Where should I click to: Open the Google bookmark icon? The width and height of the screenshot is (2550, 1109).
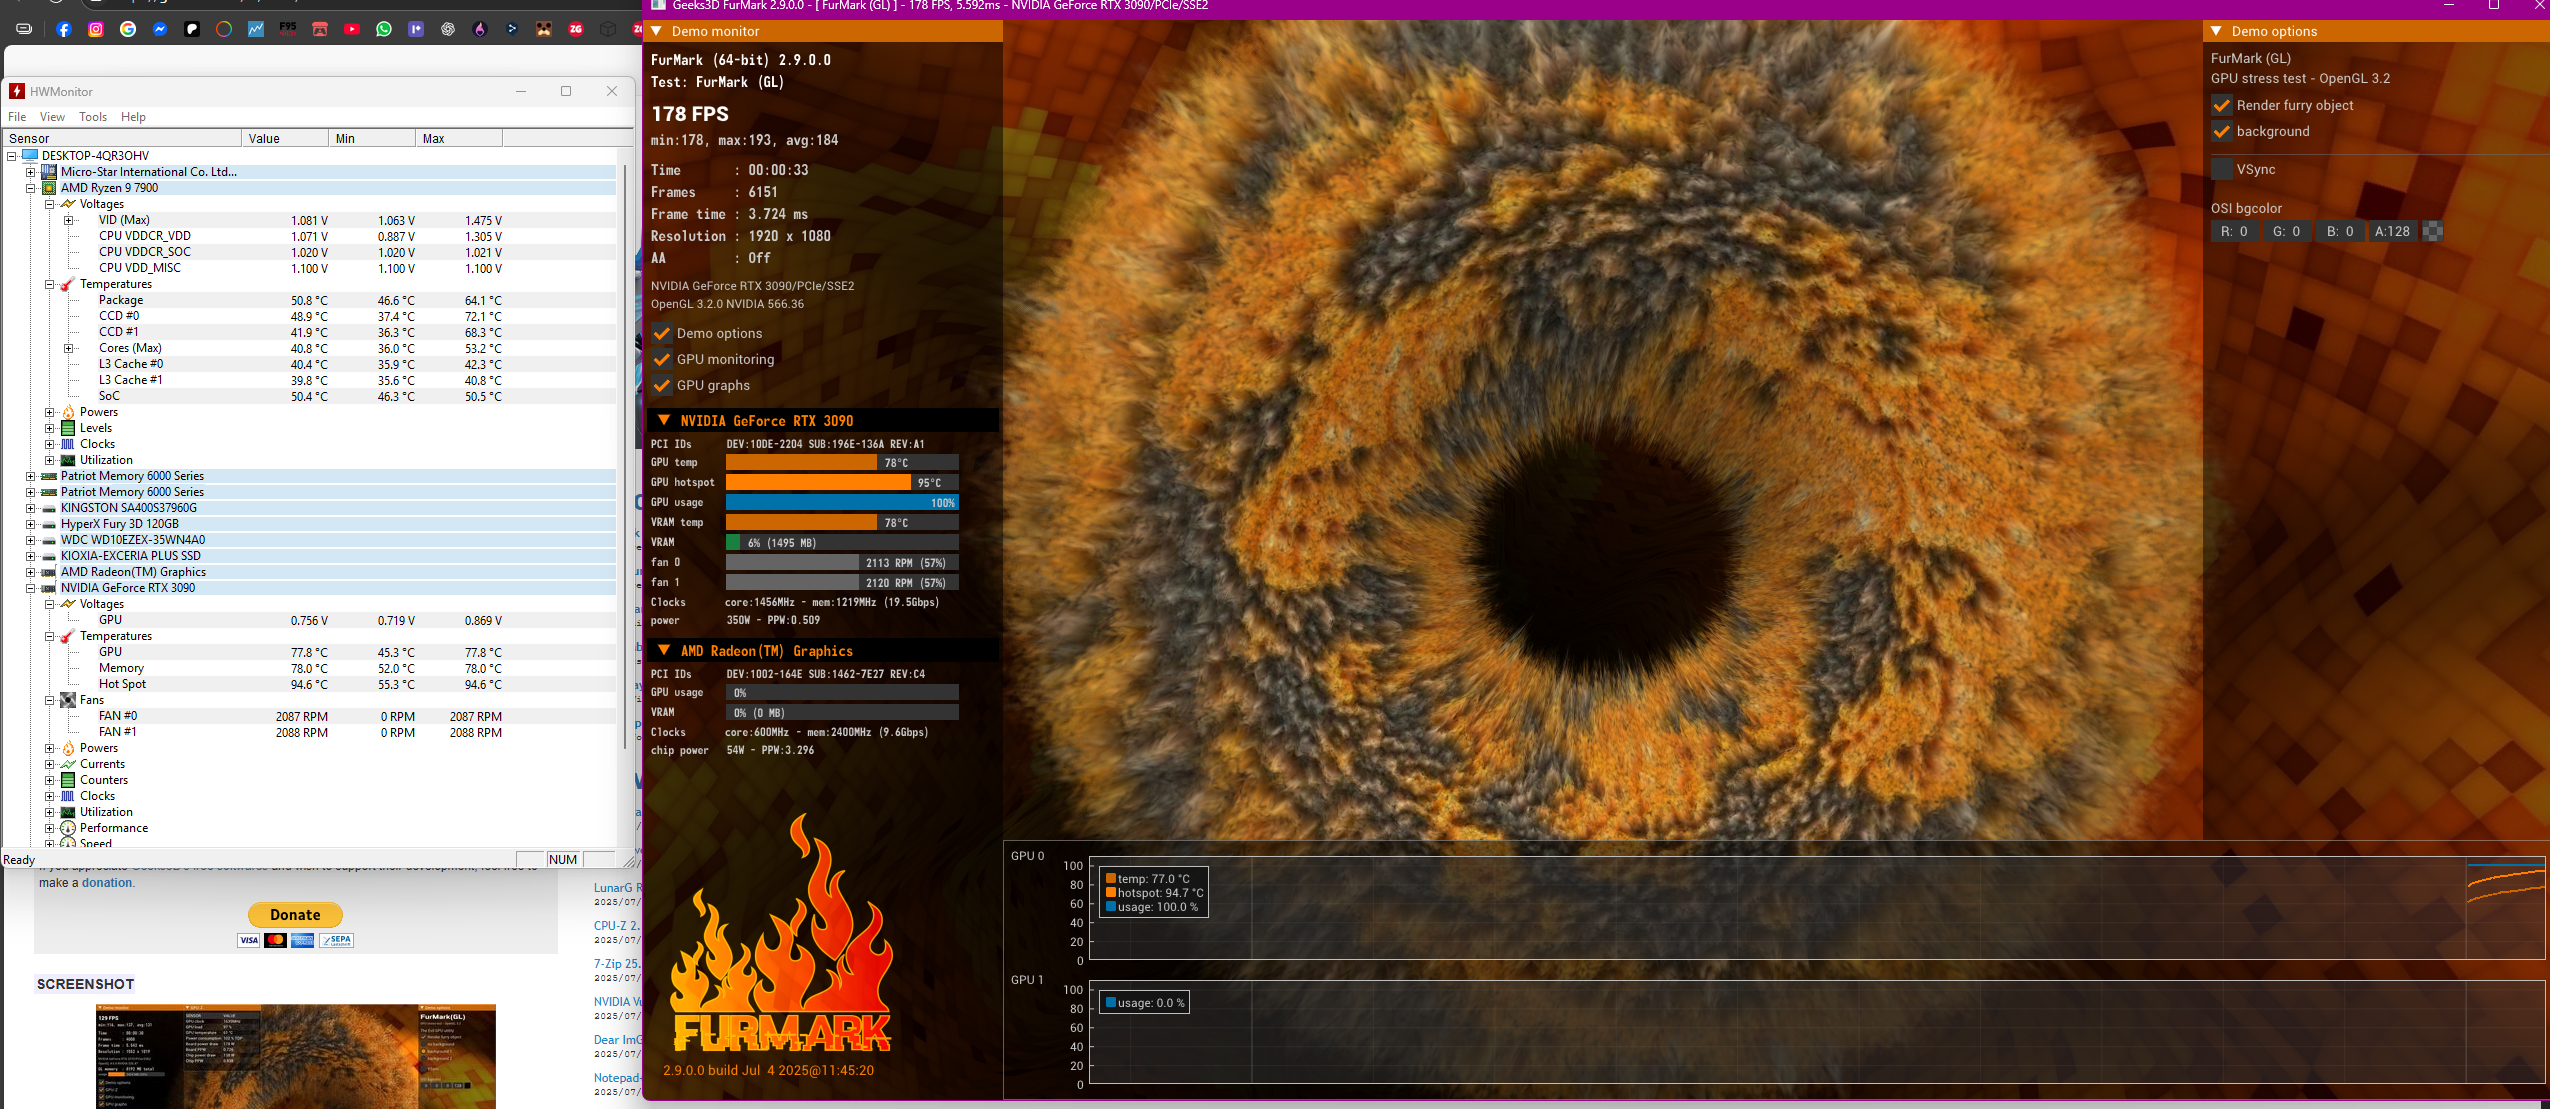128,29
